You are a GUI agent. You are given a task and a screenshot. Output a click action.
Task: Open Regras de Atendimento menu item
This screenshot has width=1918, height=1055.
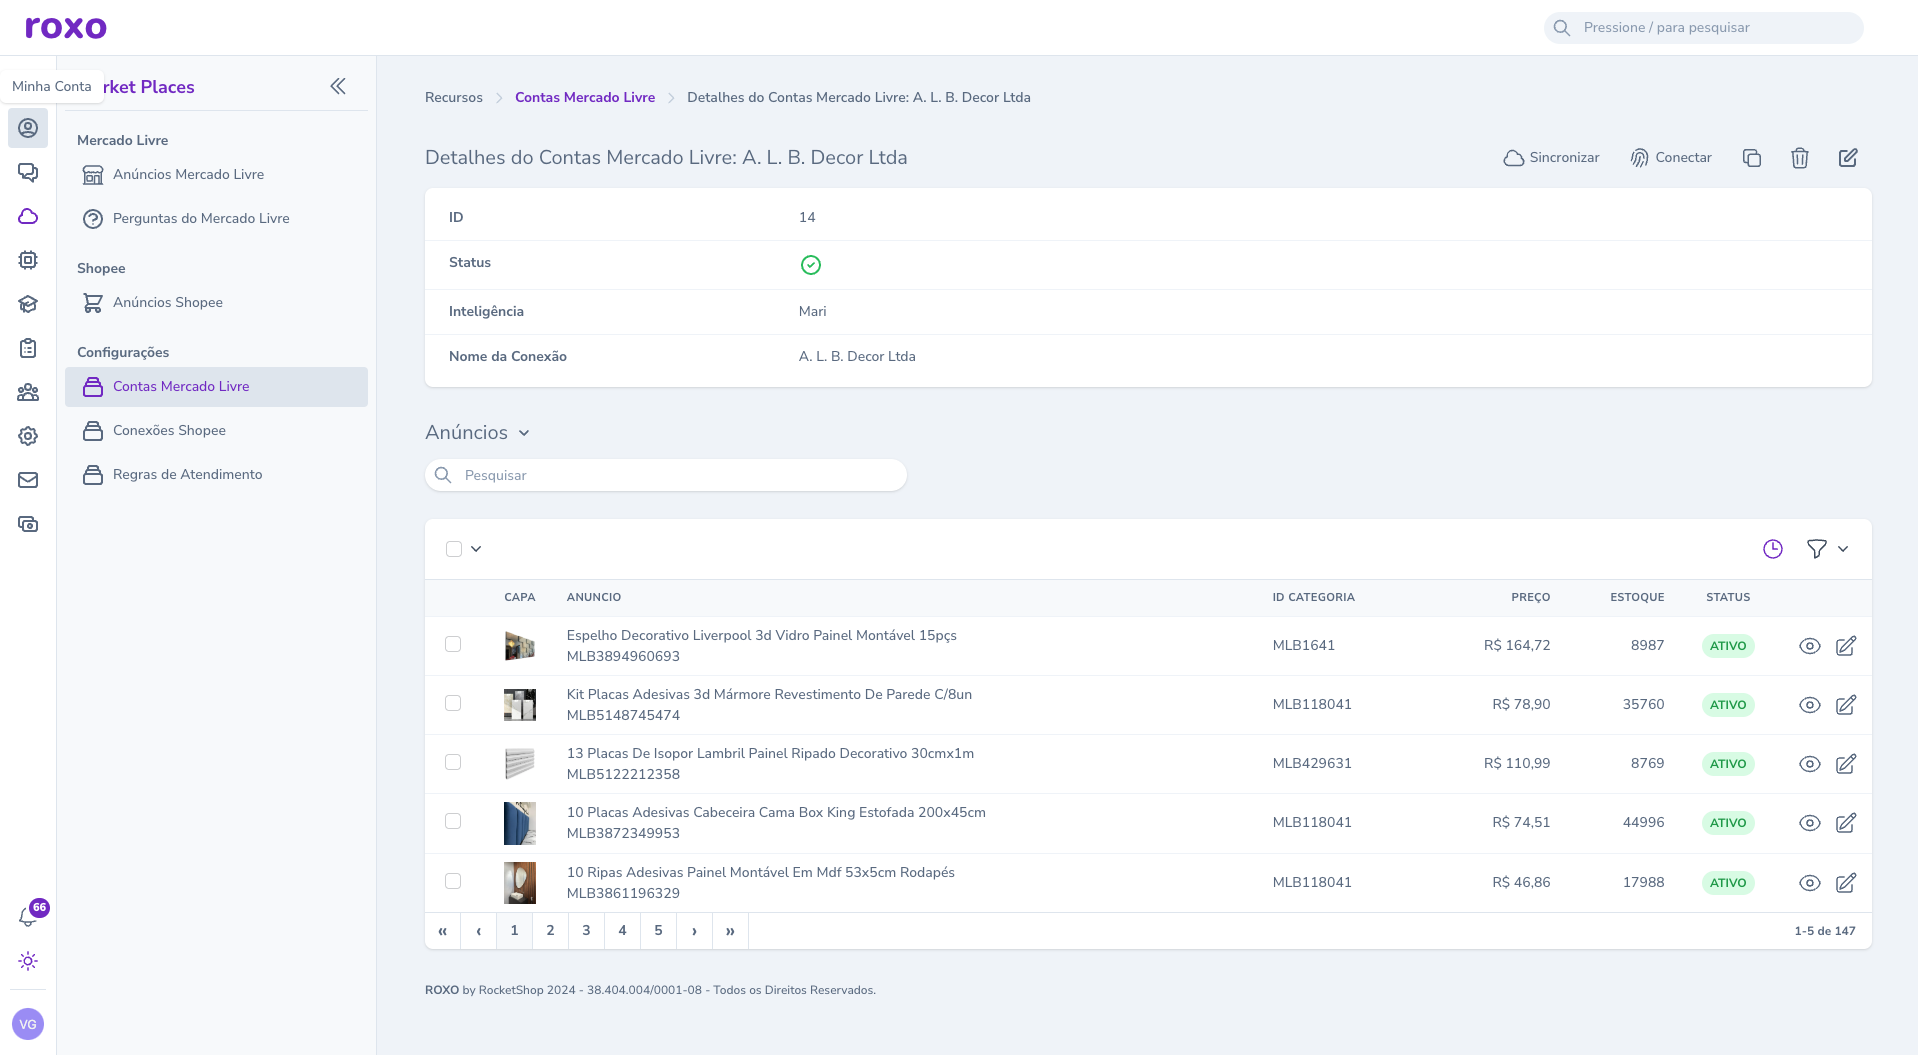pos(216,475)
